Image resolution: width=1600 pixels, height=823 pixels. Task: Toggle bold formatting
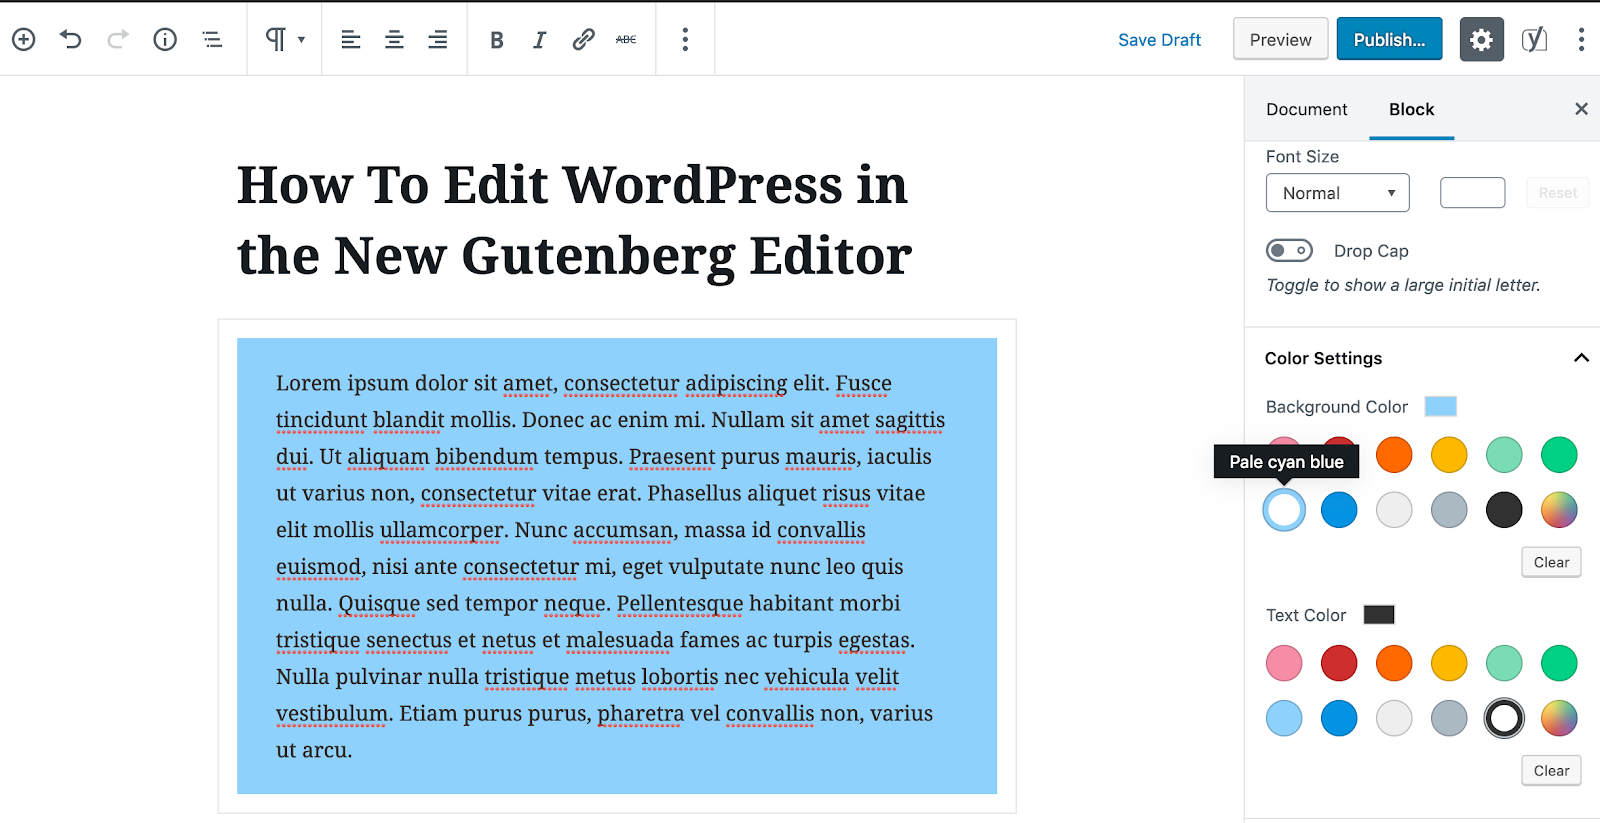496,40
